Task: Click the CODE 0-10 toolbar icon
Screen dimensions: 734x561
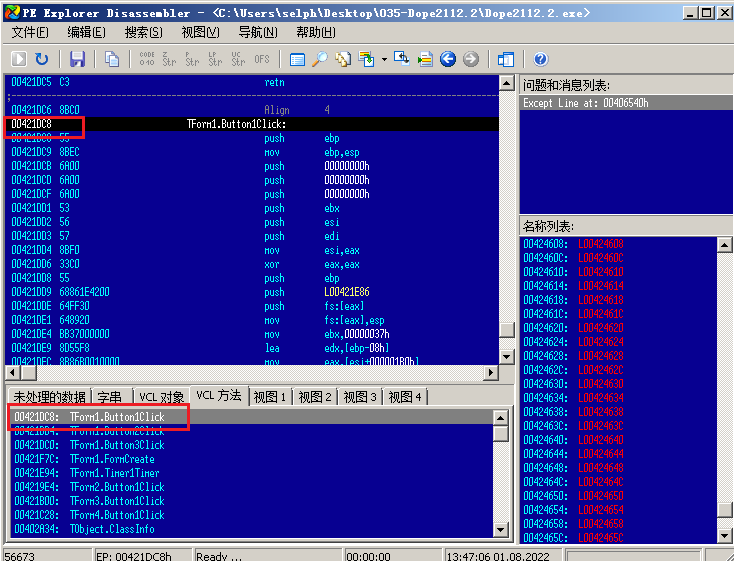Action: [147, 60]
